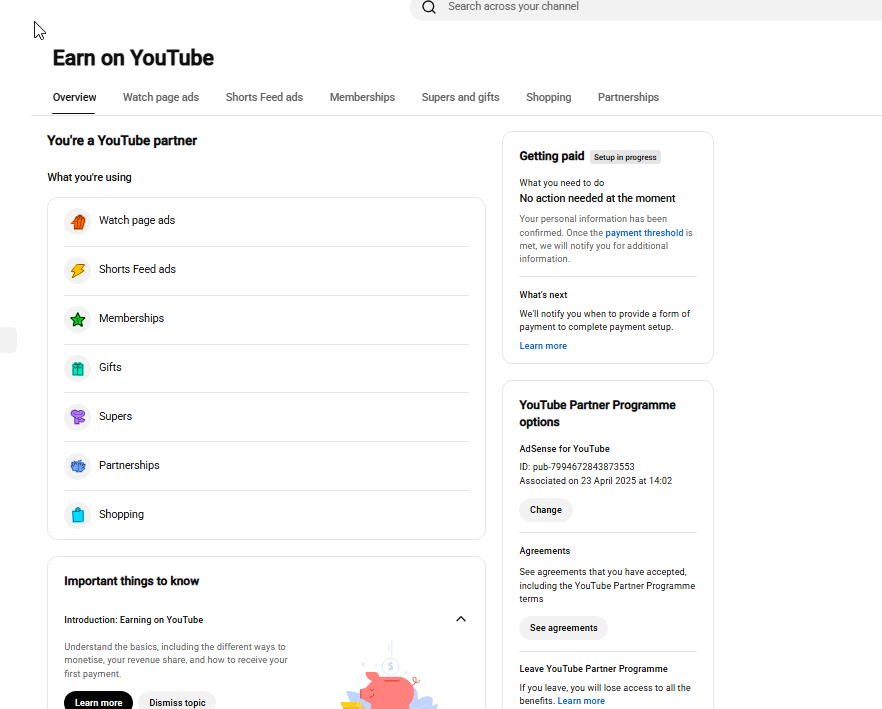The height and width of the screenshot is (709, 882).
Task: Click Learn more under What's next
Action: tap(543, 346)
